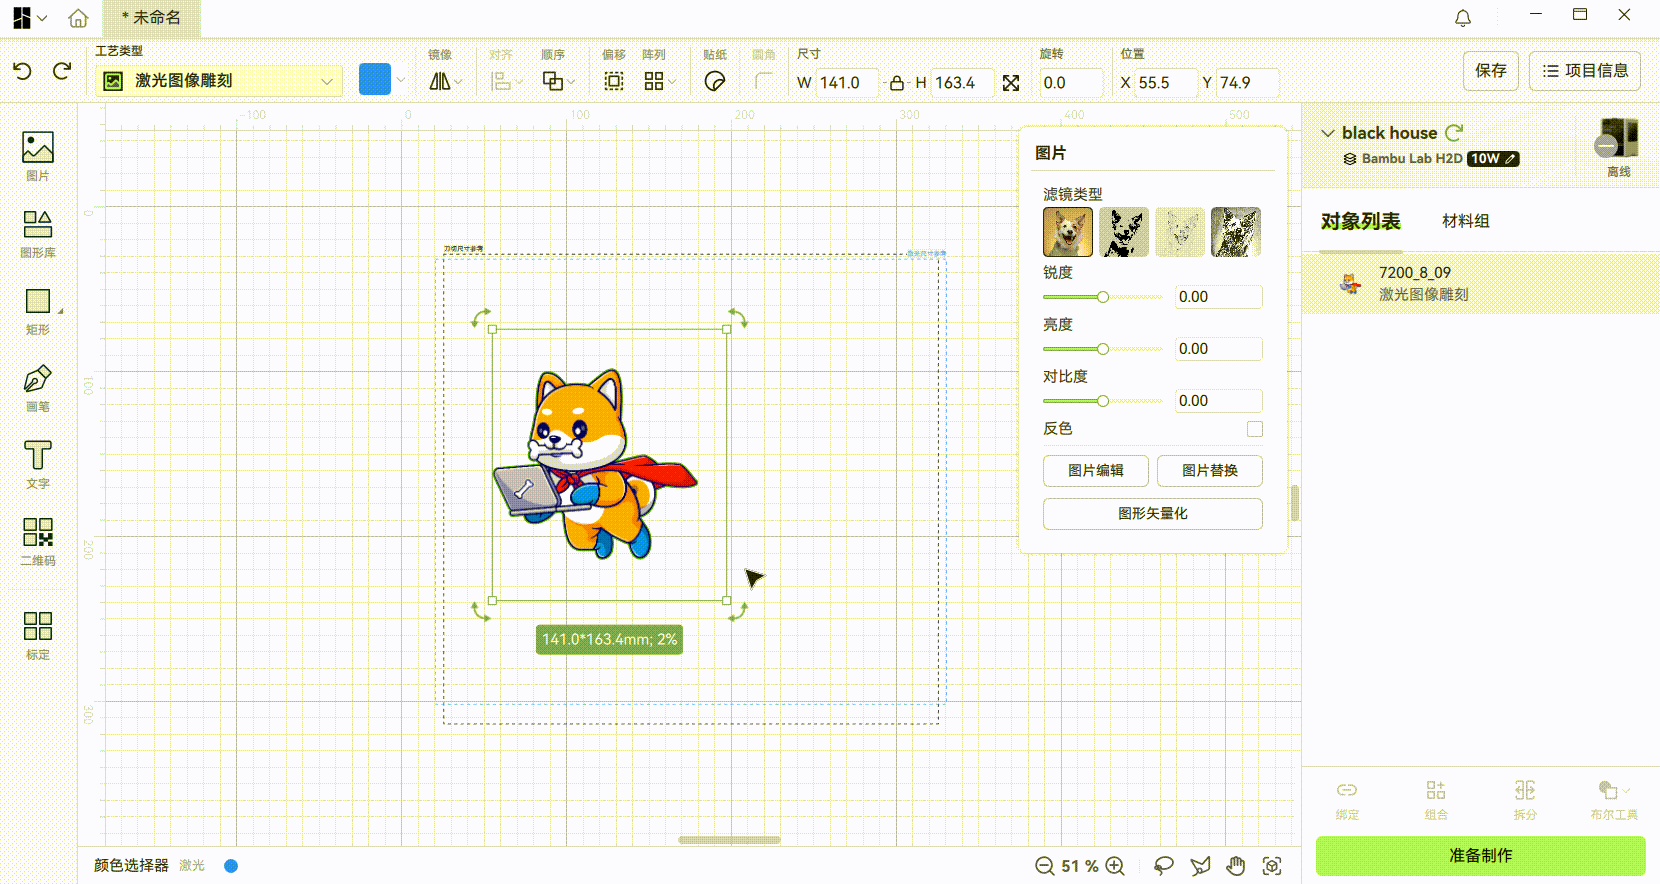
Task: Refresh the black house device
Action: [1454, 132]
